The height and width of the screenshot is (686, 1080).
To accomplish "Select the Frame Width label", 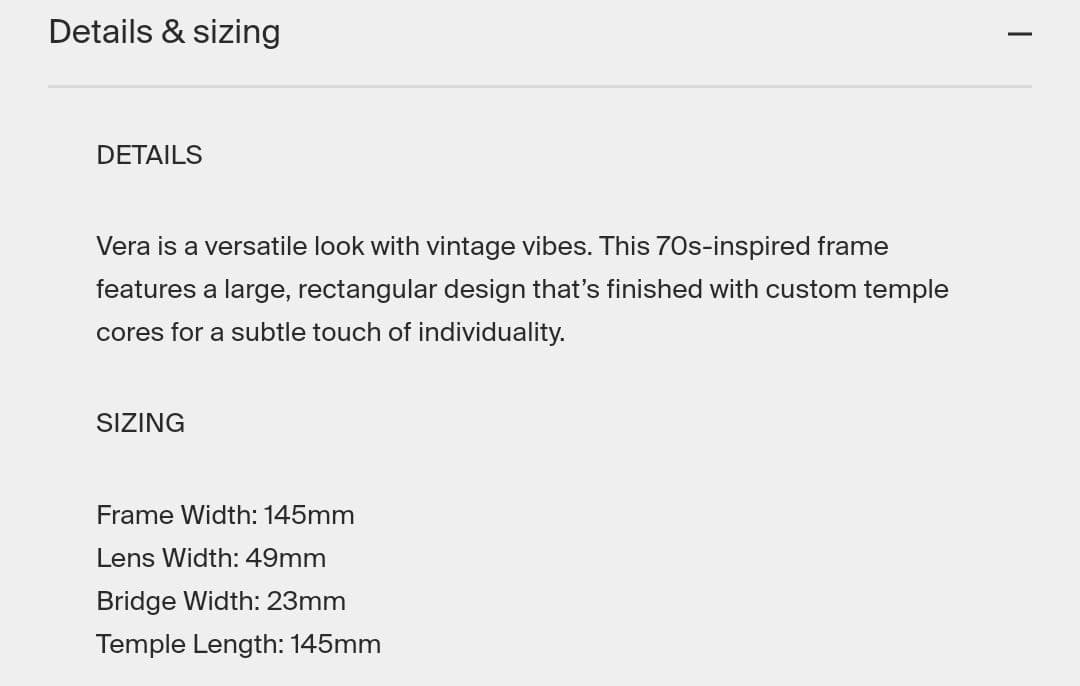I will [176, 515].
